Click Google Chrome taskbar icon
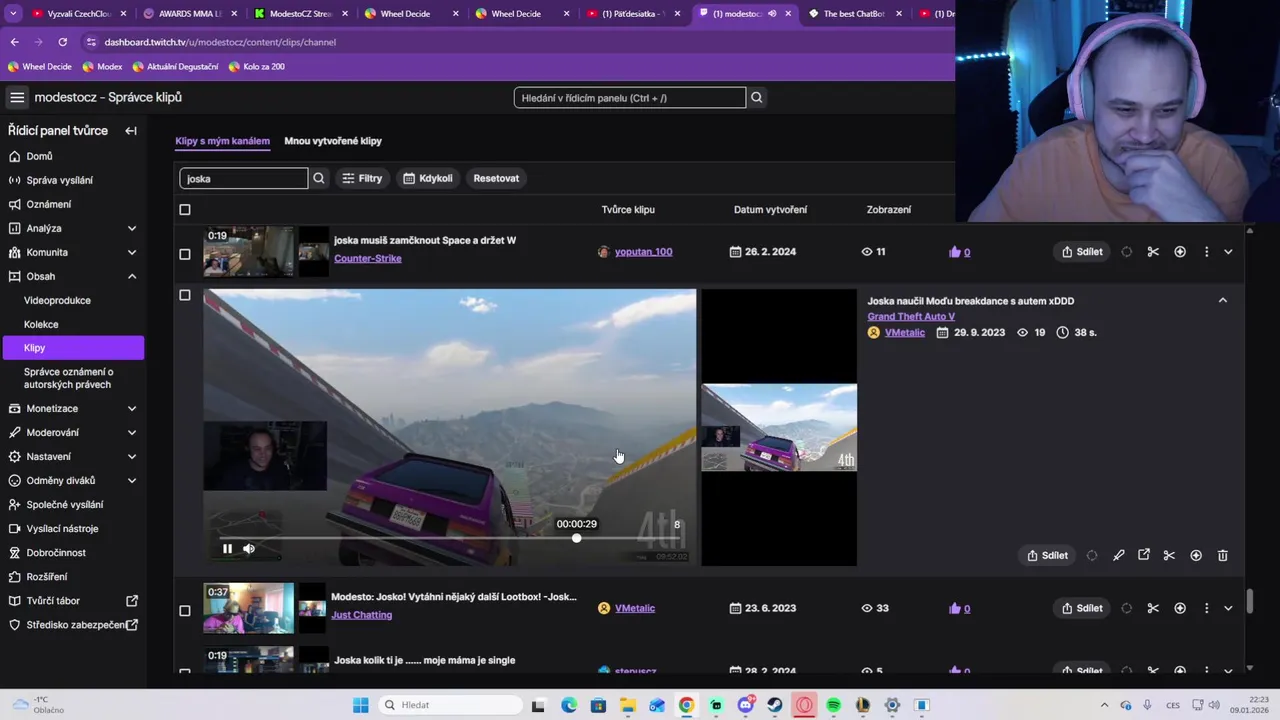This screenshot has width=1280, height=720. point(686,705)
